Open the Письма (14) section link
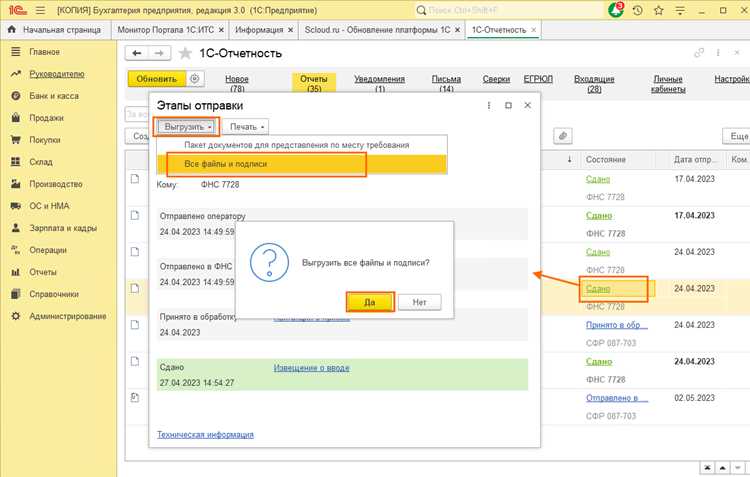Image resolution: width=750 pixels, height=477 pixels. tap(446, 83)
